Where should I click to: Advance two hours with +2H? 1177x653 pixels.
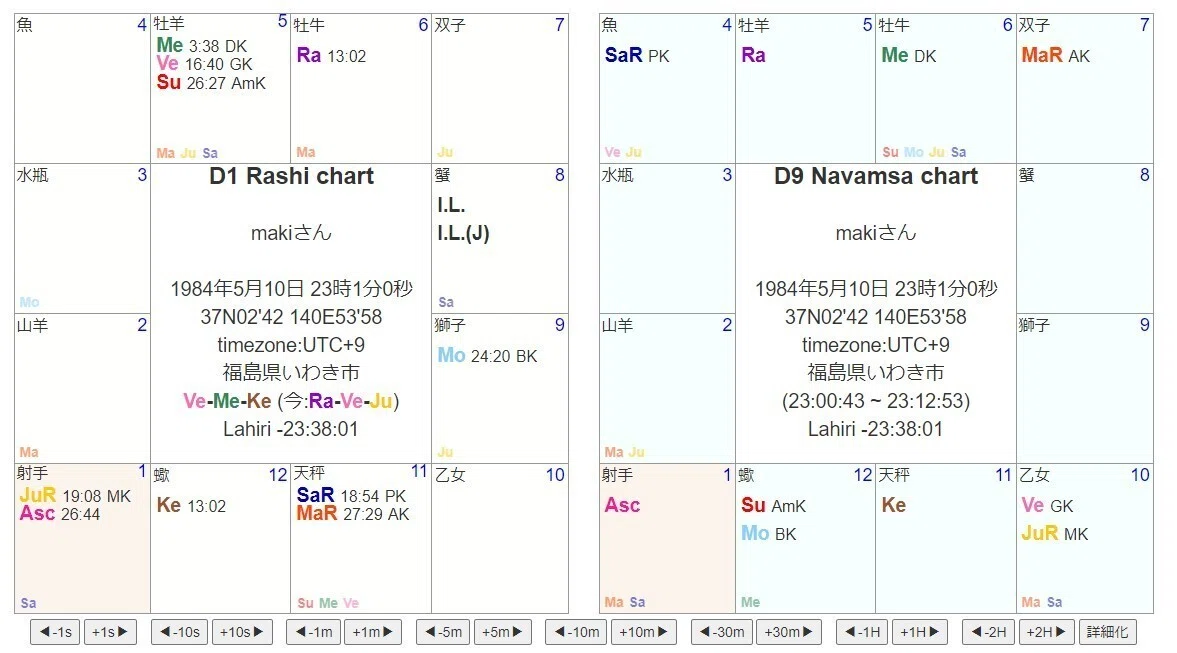point(1046,632)
